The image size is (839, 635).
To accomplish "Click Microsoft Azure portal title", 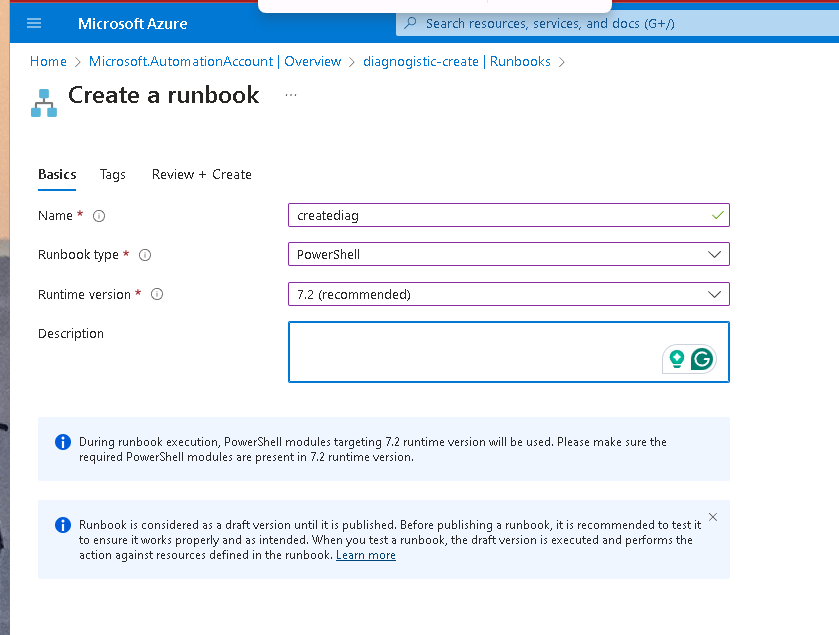I will (133, 24).
